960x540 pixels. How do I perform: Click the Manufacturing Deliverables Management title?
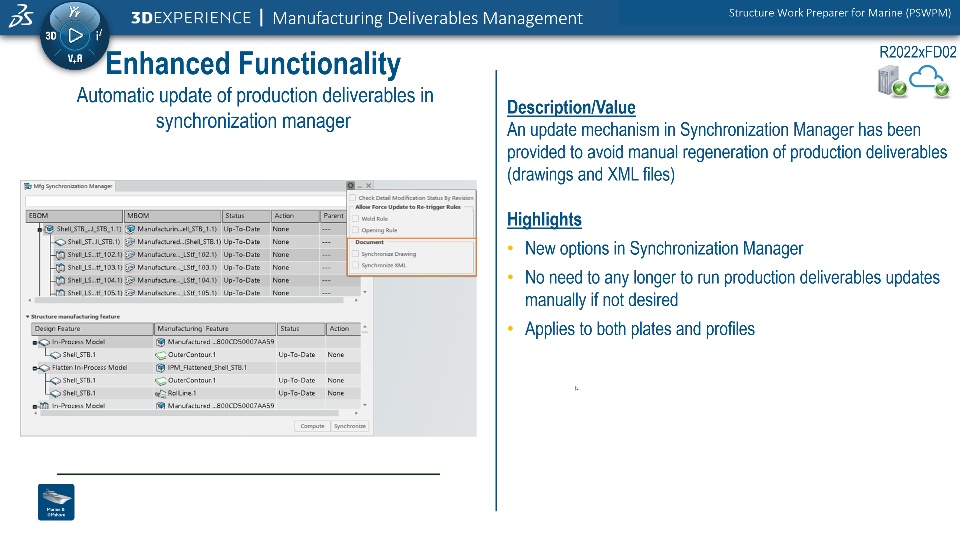click(427, 18)
